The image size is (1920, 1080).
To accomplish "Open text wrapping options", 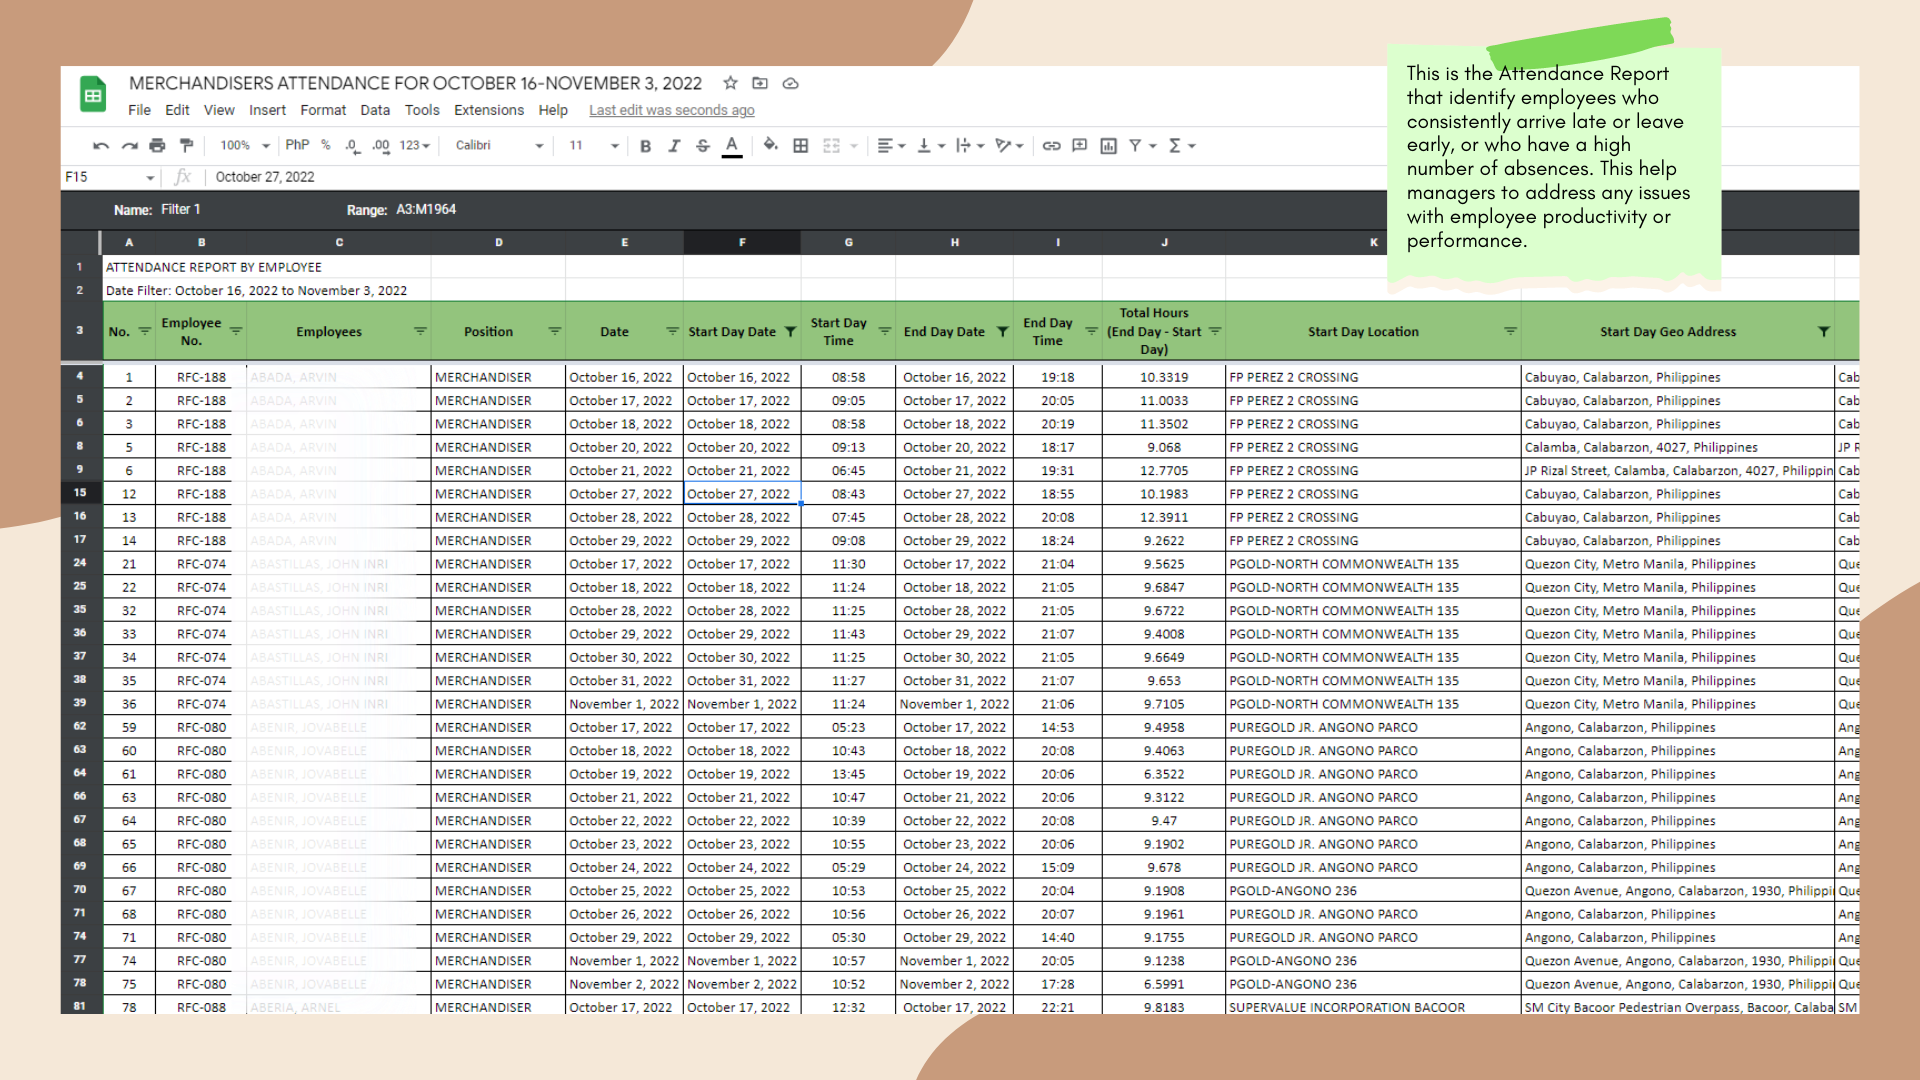I will (x=970, y=146).
